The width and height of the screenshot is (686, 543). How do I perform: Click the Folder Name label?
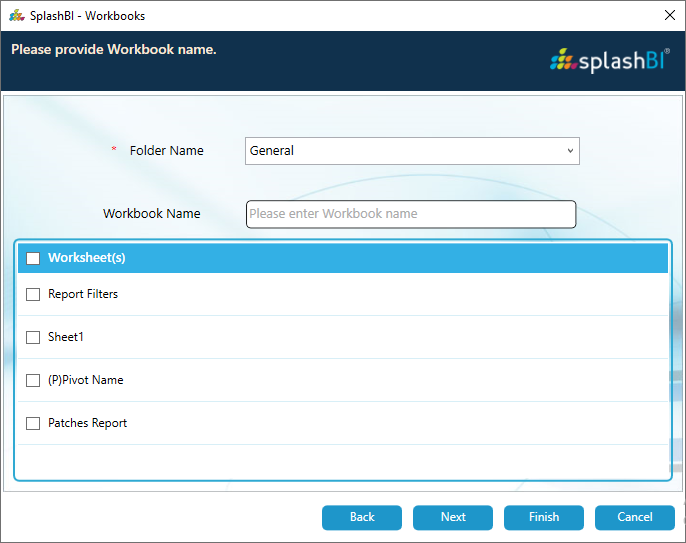pyautogui.click(x=166, y=151)
